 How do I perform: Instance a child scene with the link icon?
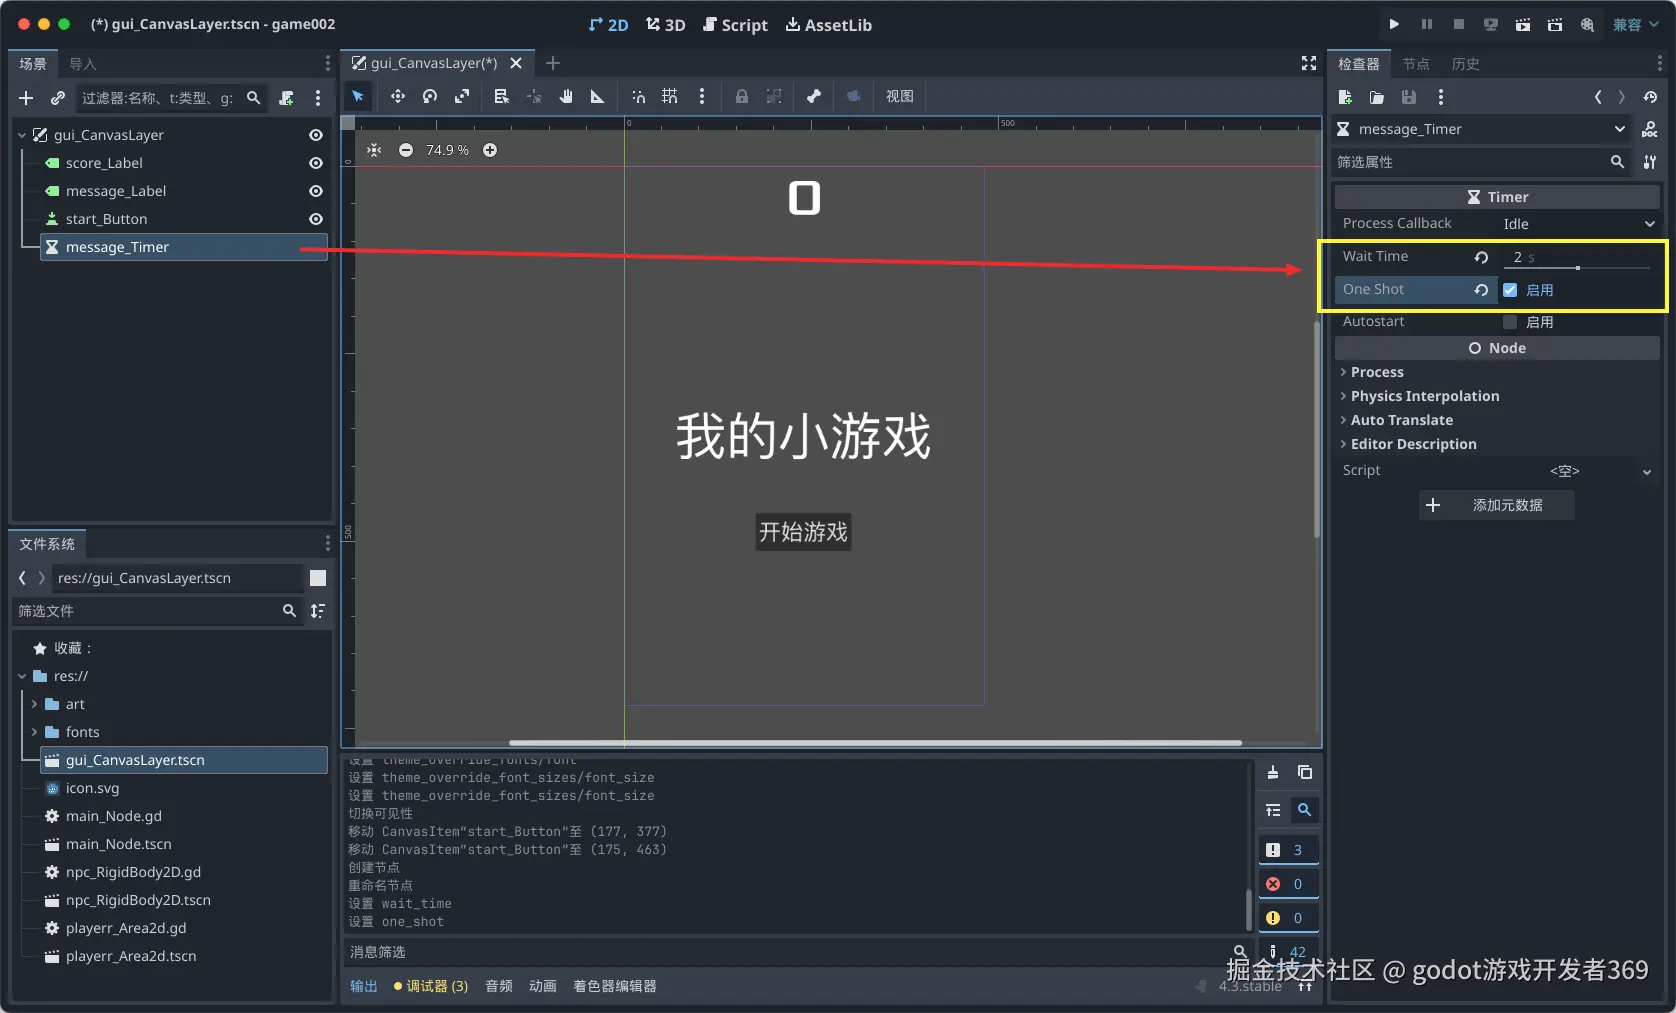tap(58, 98)
